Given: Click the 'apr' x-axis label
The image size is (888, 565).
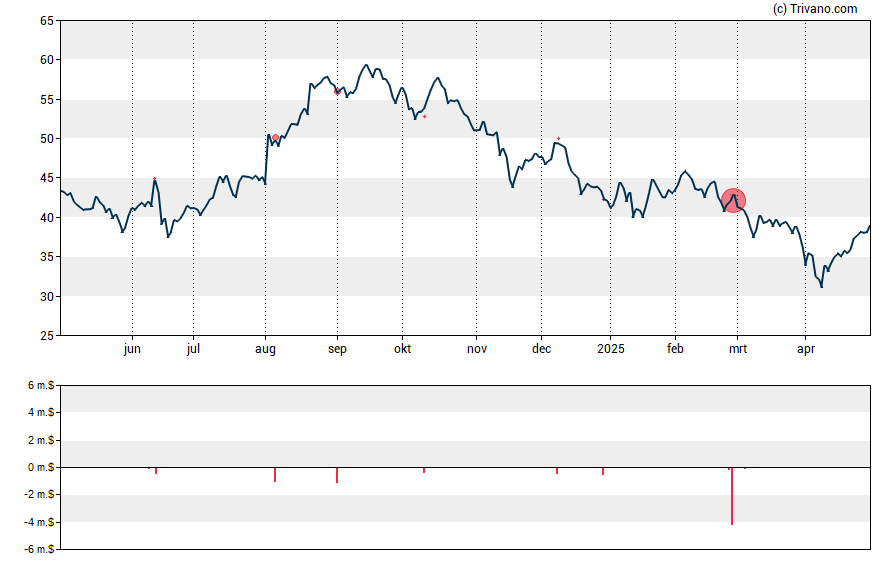Looking at the screenshot, I should pyautogui.click(x=806, y=349).
